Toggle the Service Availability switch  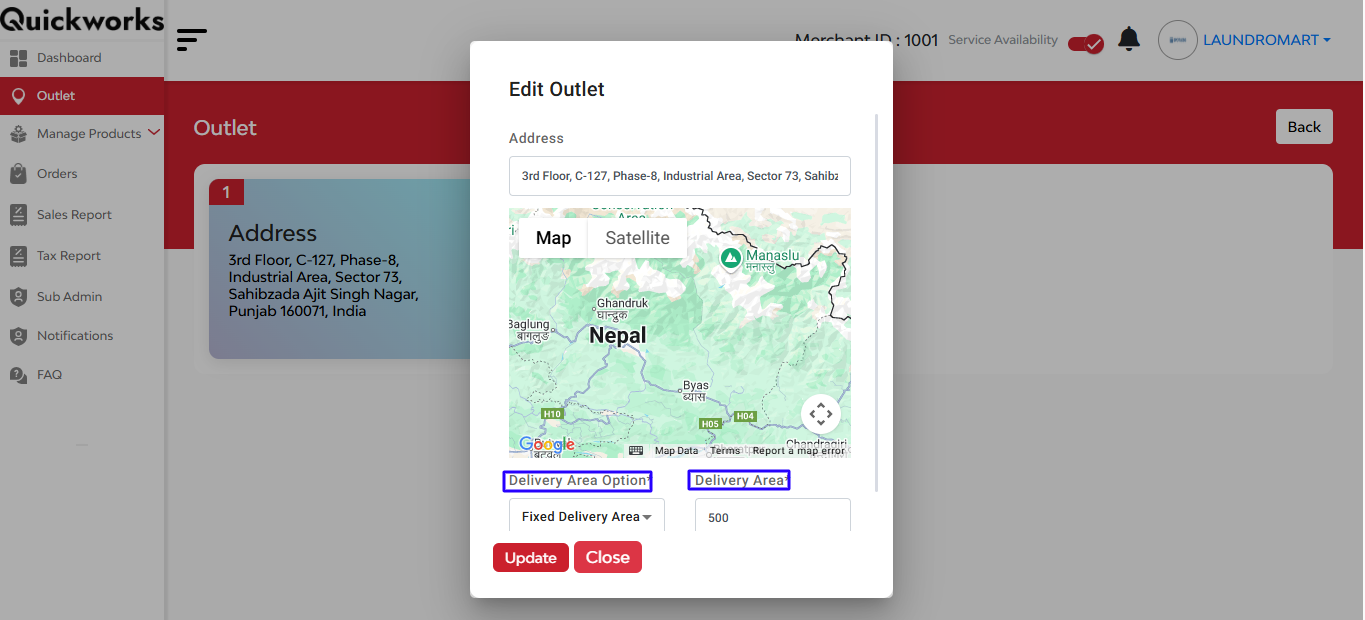pos(1086,43)
